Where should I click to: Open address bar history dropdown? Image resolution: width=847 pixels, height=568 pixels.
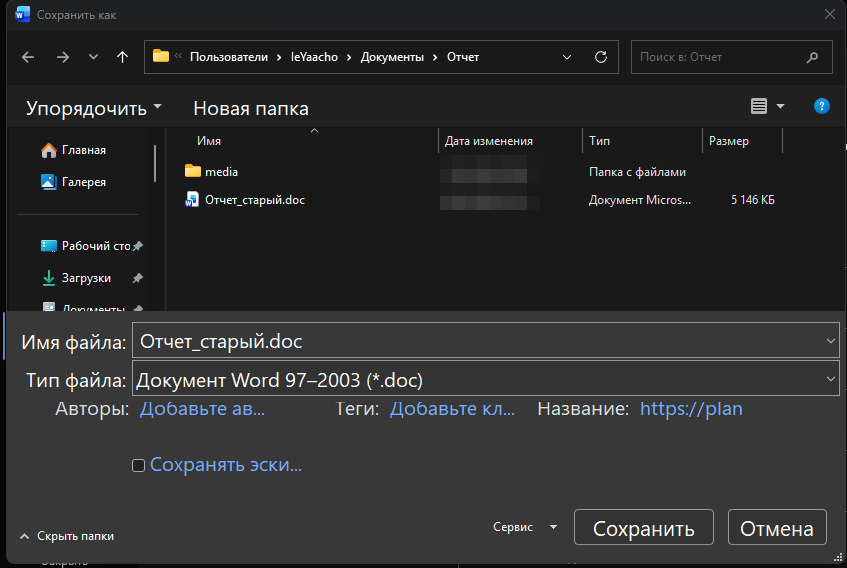[x=567, y=57]
